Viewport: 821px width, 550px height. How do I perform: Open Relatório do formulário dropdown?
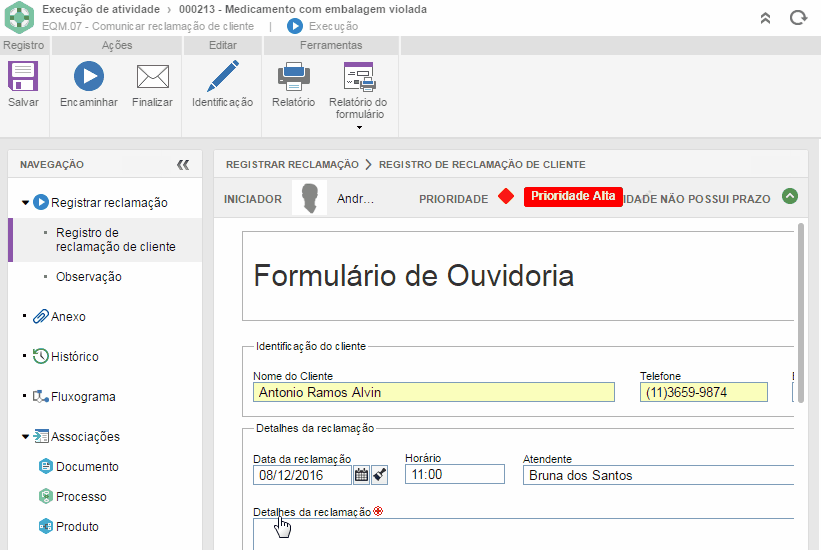pyautogui.click(x=358, y=127)
